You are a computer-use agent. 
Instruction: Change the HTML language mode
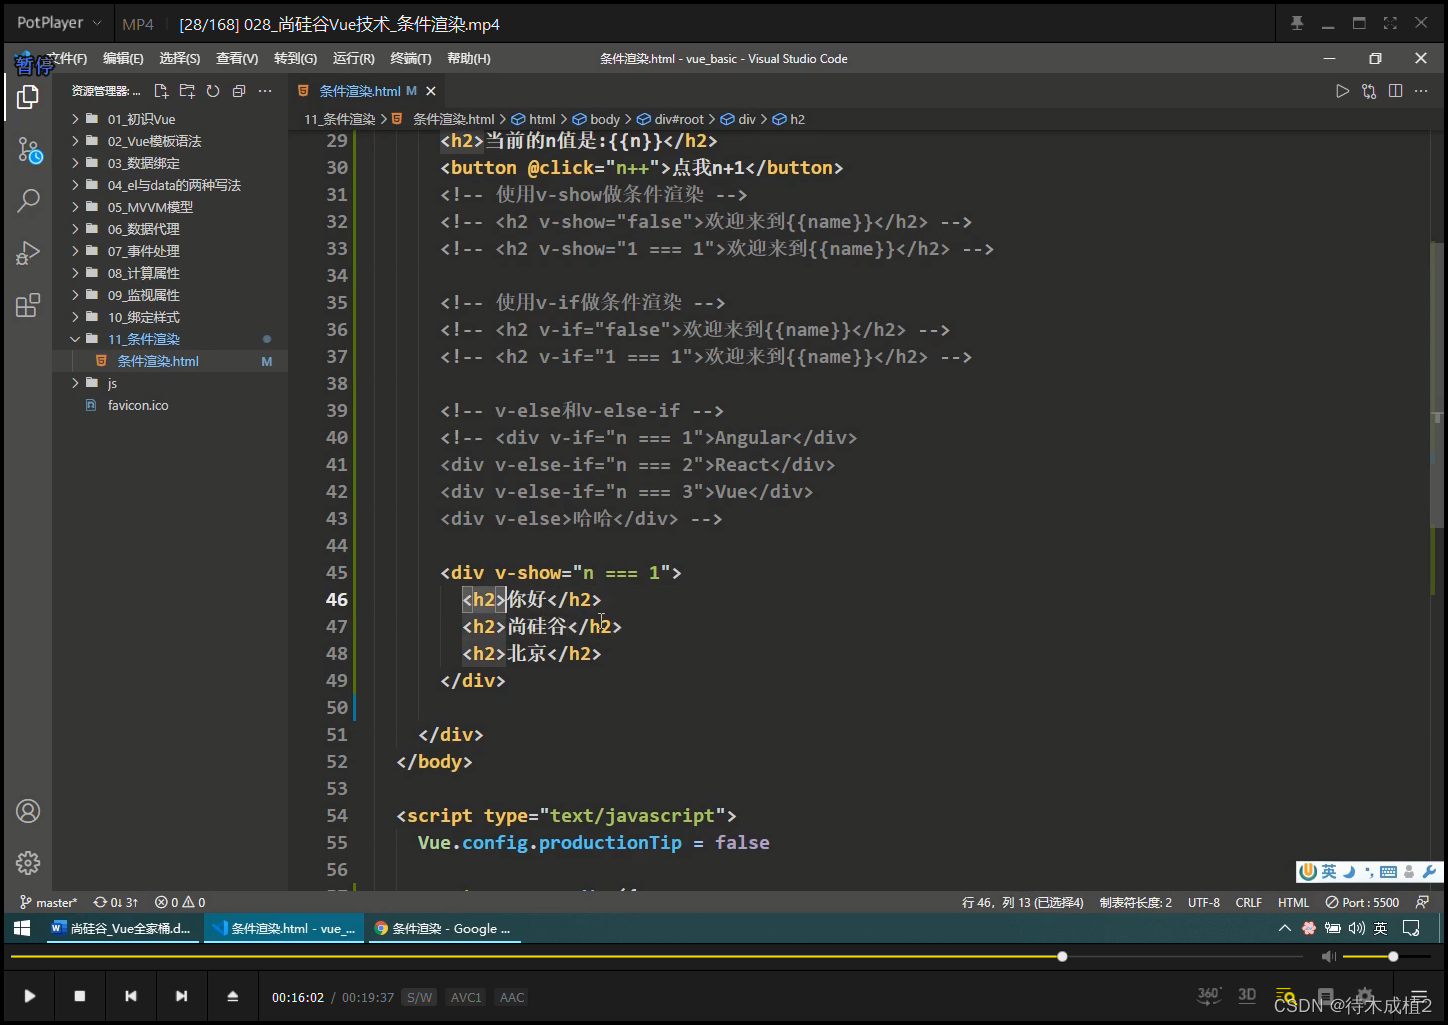point(1293,902)
